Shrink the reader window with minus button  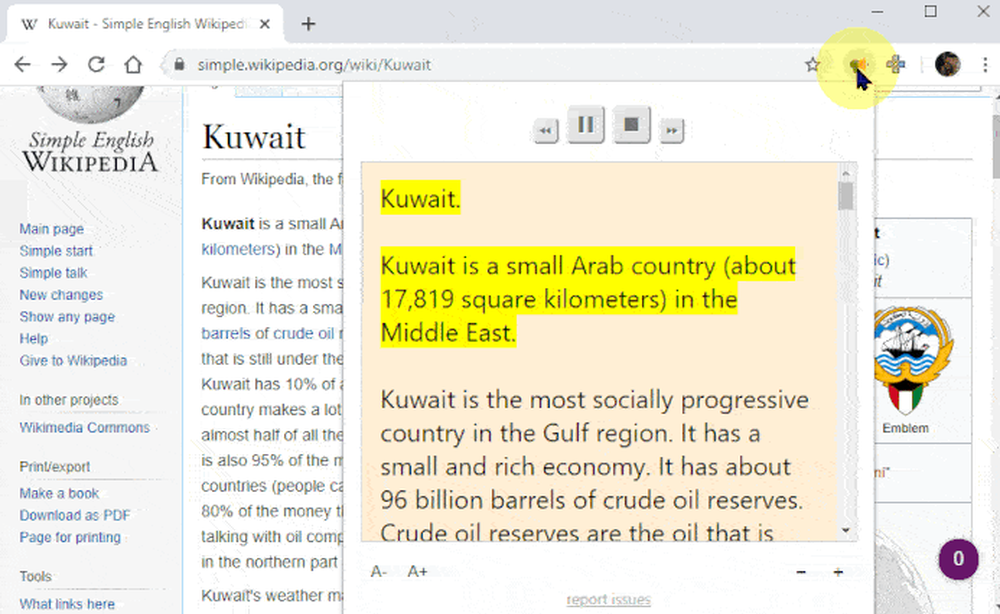pyautogui.click(x=801, y=572)
